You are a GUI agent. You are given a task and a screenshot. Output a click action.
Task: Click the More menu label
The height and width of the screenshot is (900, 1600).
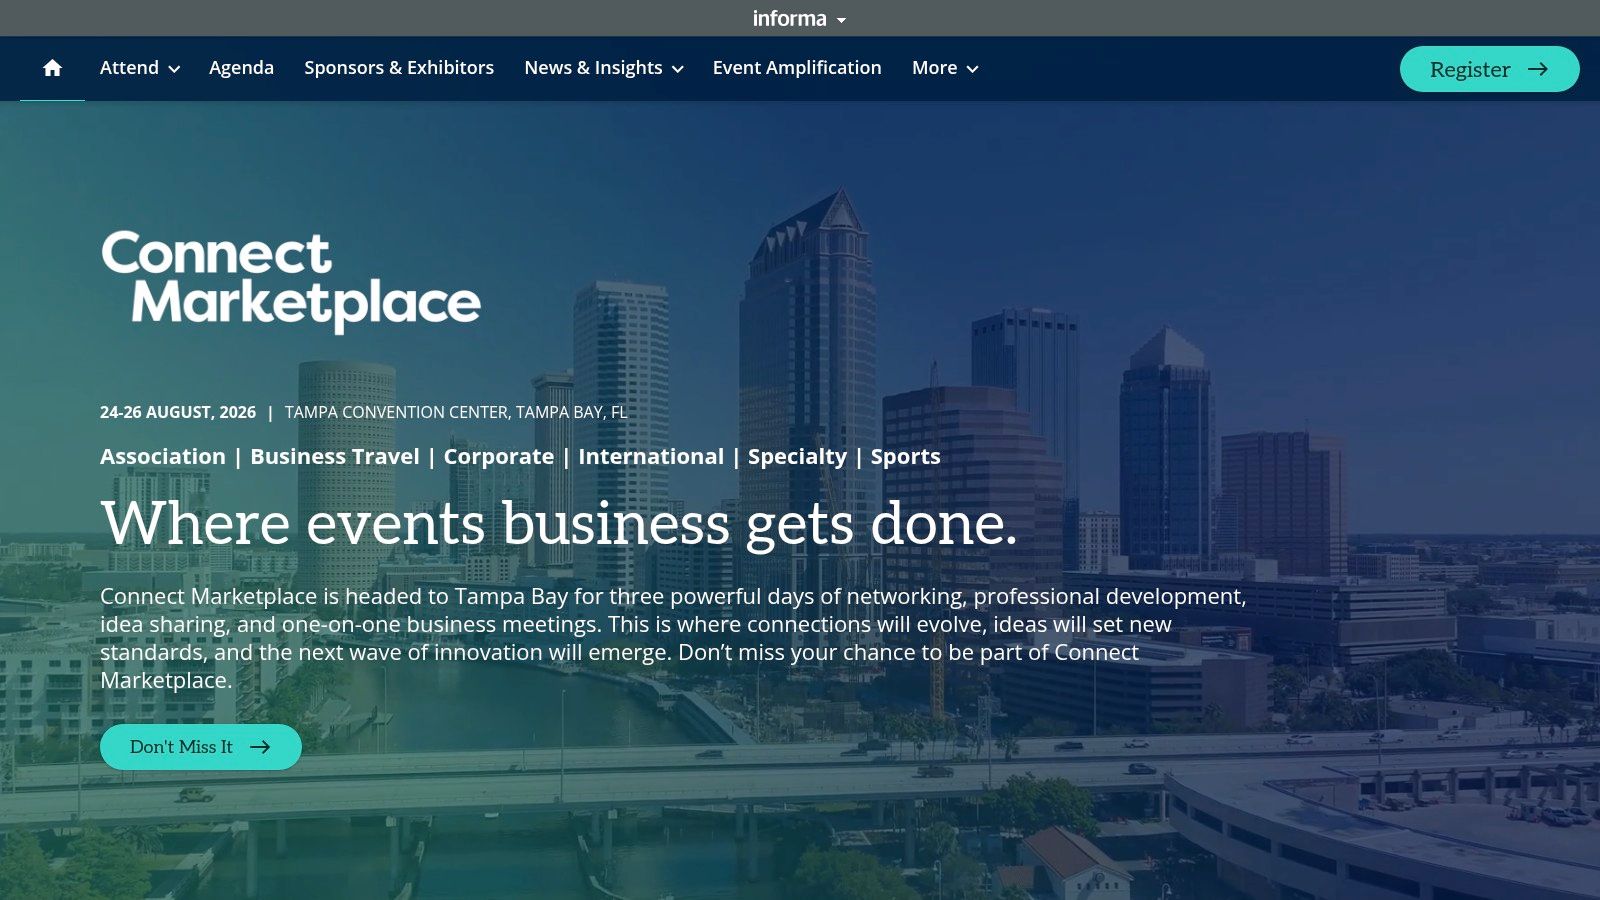coord(934,68)
